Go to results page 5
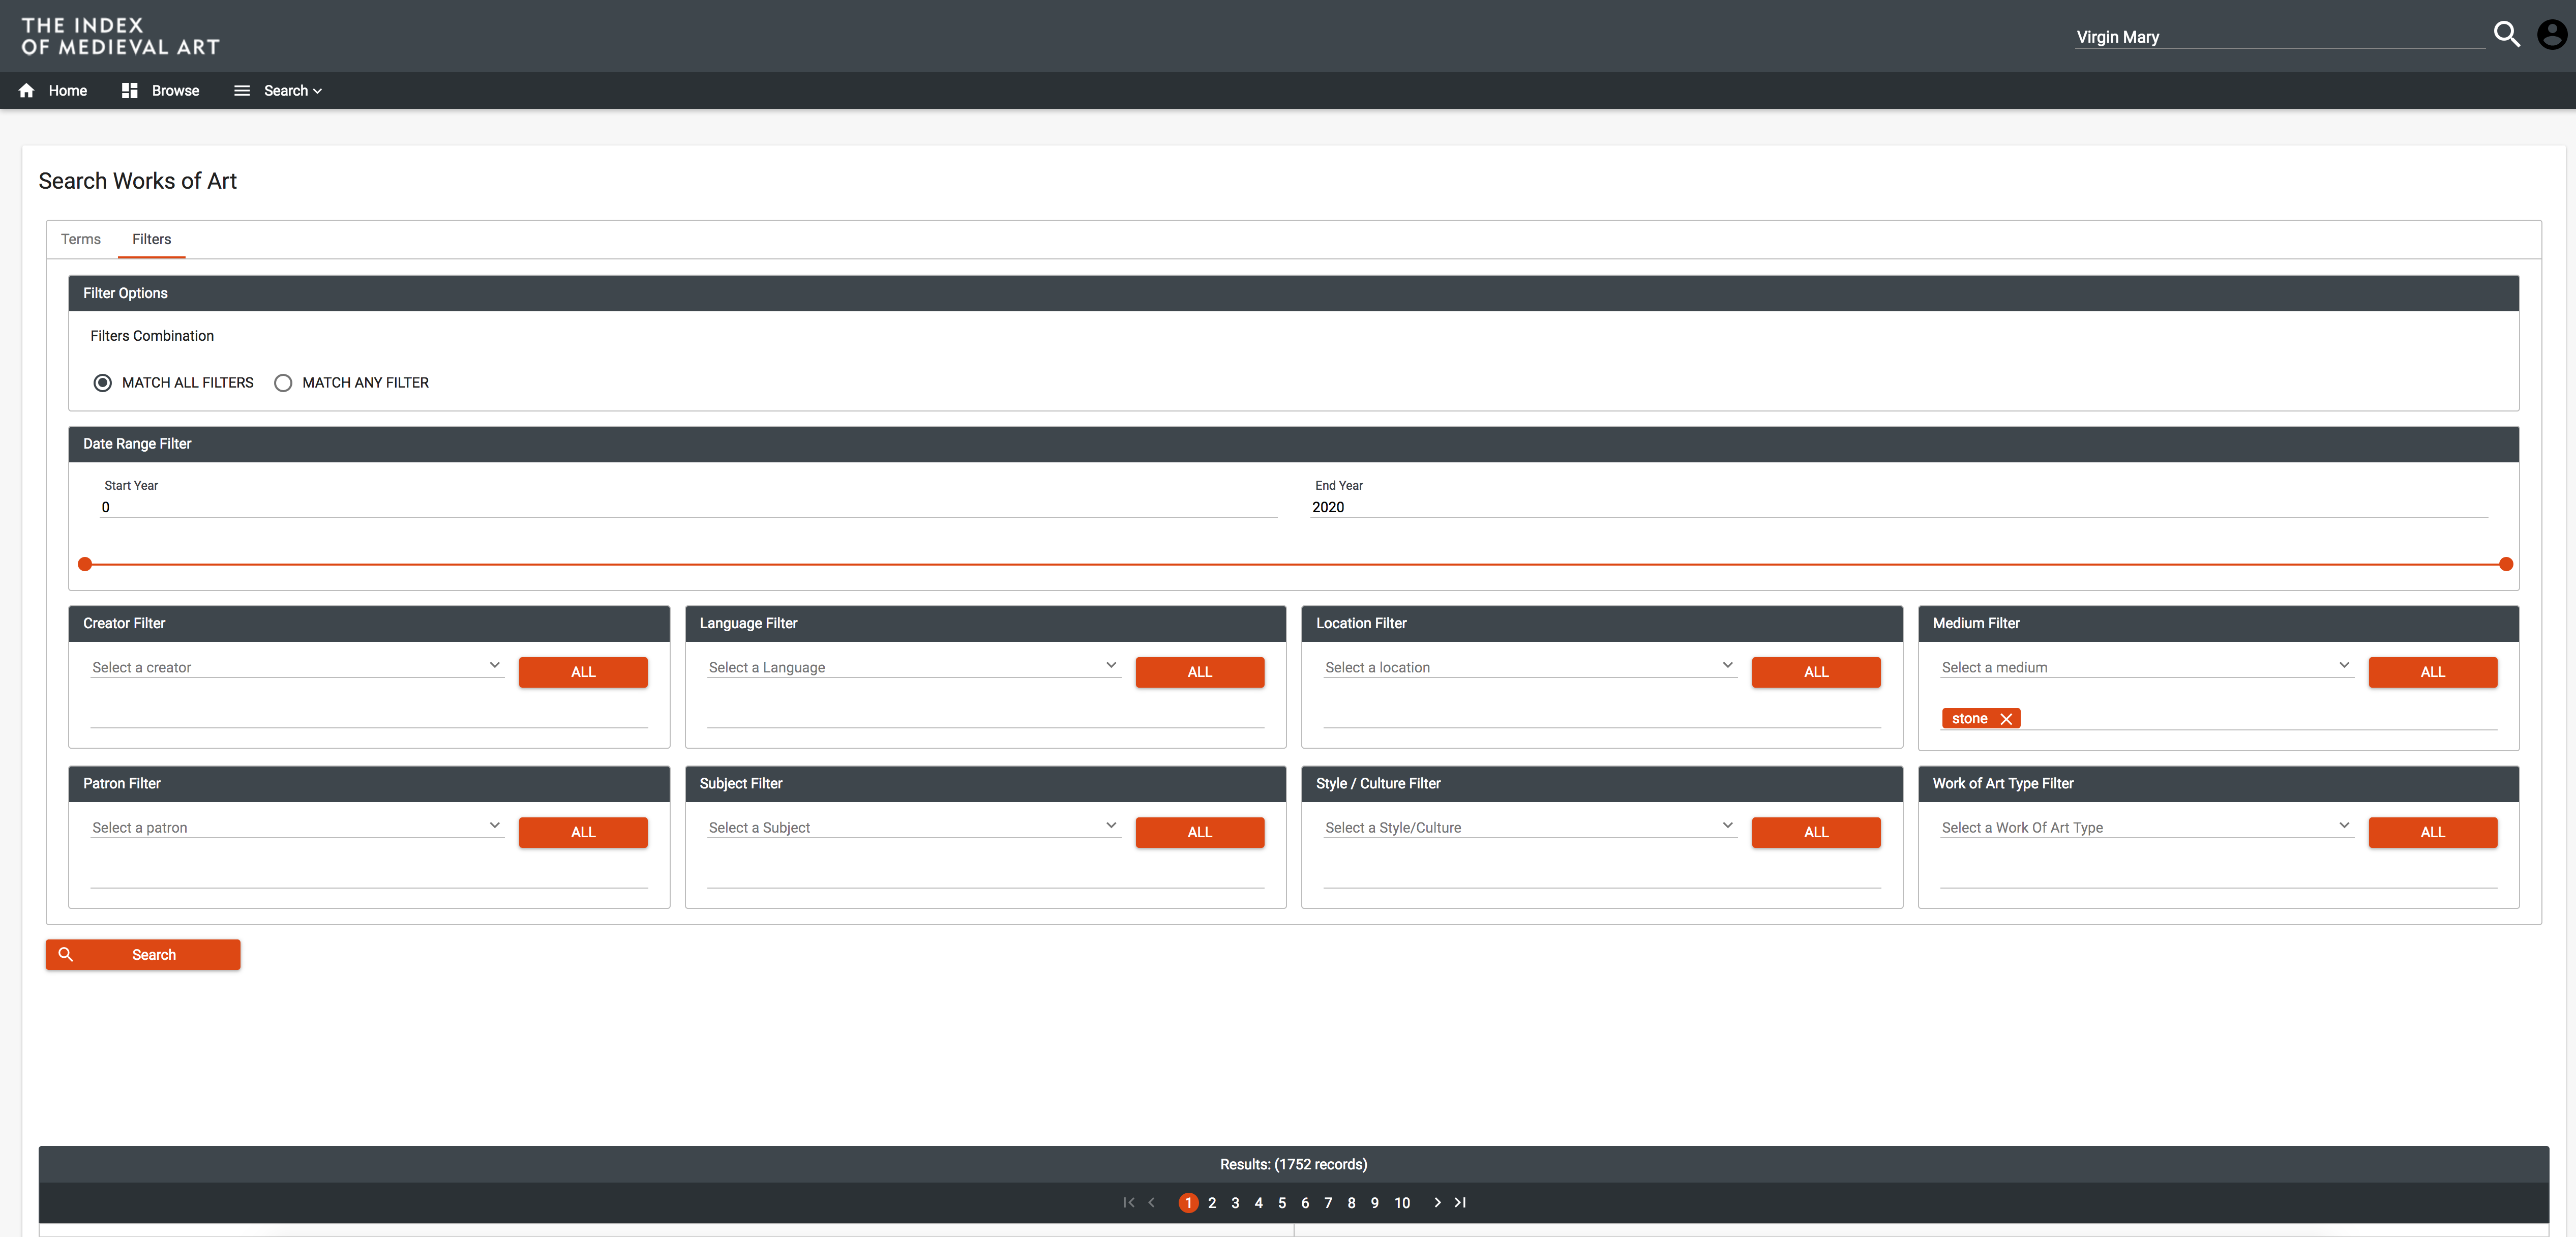Viewport: 2576px width, 1237px height. [x=1282, y=1203]
